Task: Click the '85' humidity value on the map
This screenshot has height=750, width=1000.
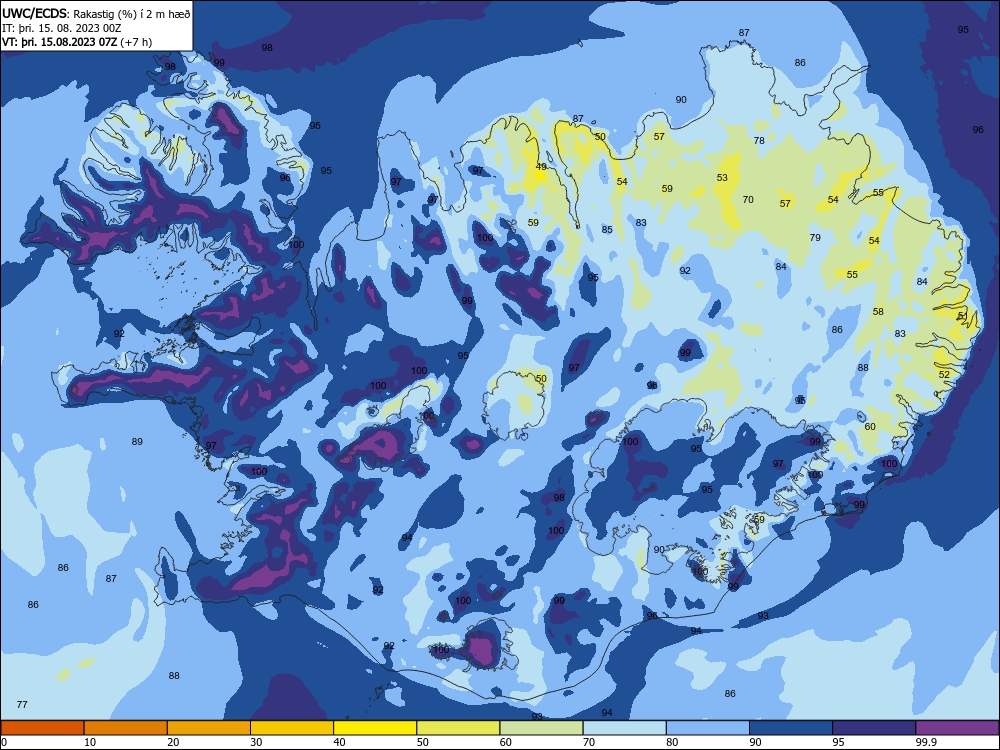Action: coord(607,230)
